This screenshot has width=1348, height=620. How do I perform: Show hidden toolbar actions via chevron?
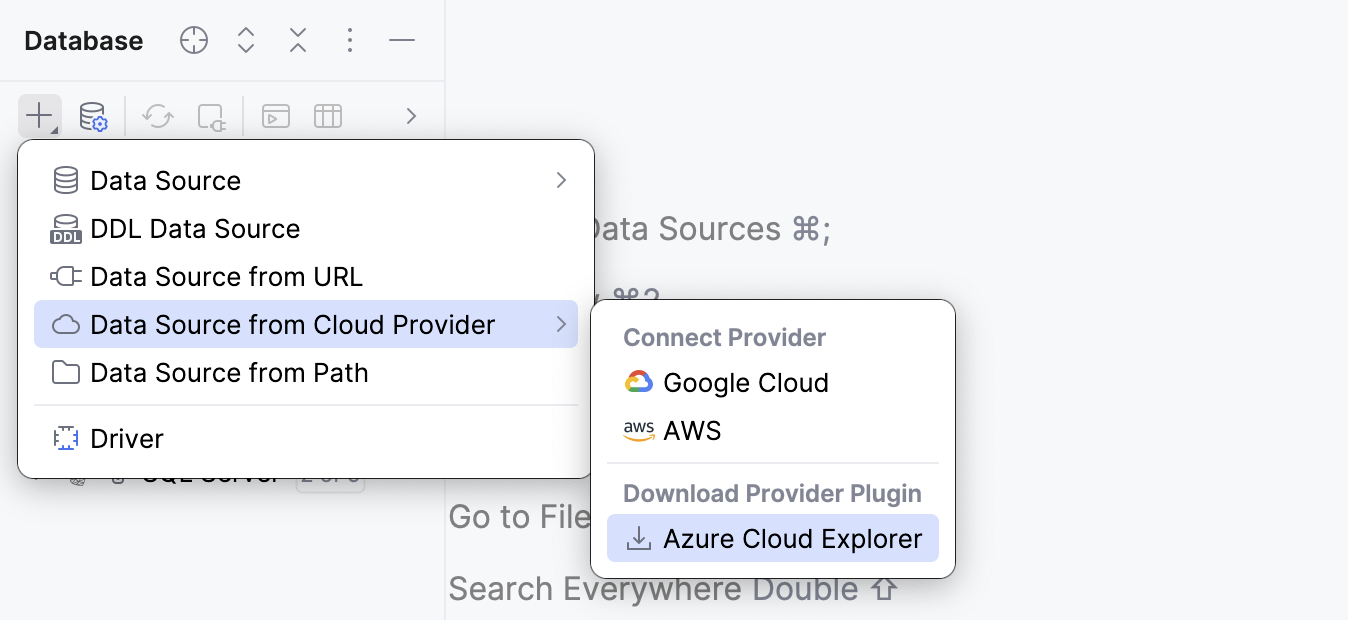pos(410,116)
